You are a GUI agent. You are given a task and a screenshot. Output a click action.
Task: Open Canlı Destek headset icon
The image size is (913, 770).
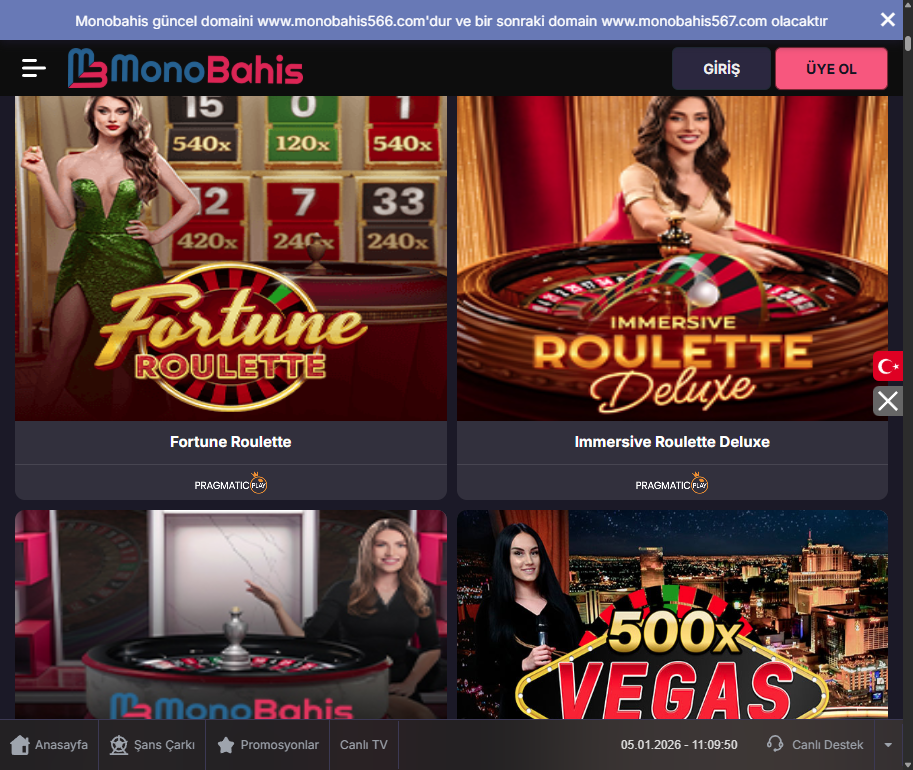click(774, 744)
